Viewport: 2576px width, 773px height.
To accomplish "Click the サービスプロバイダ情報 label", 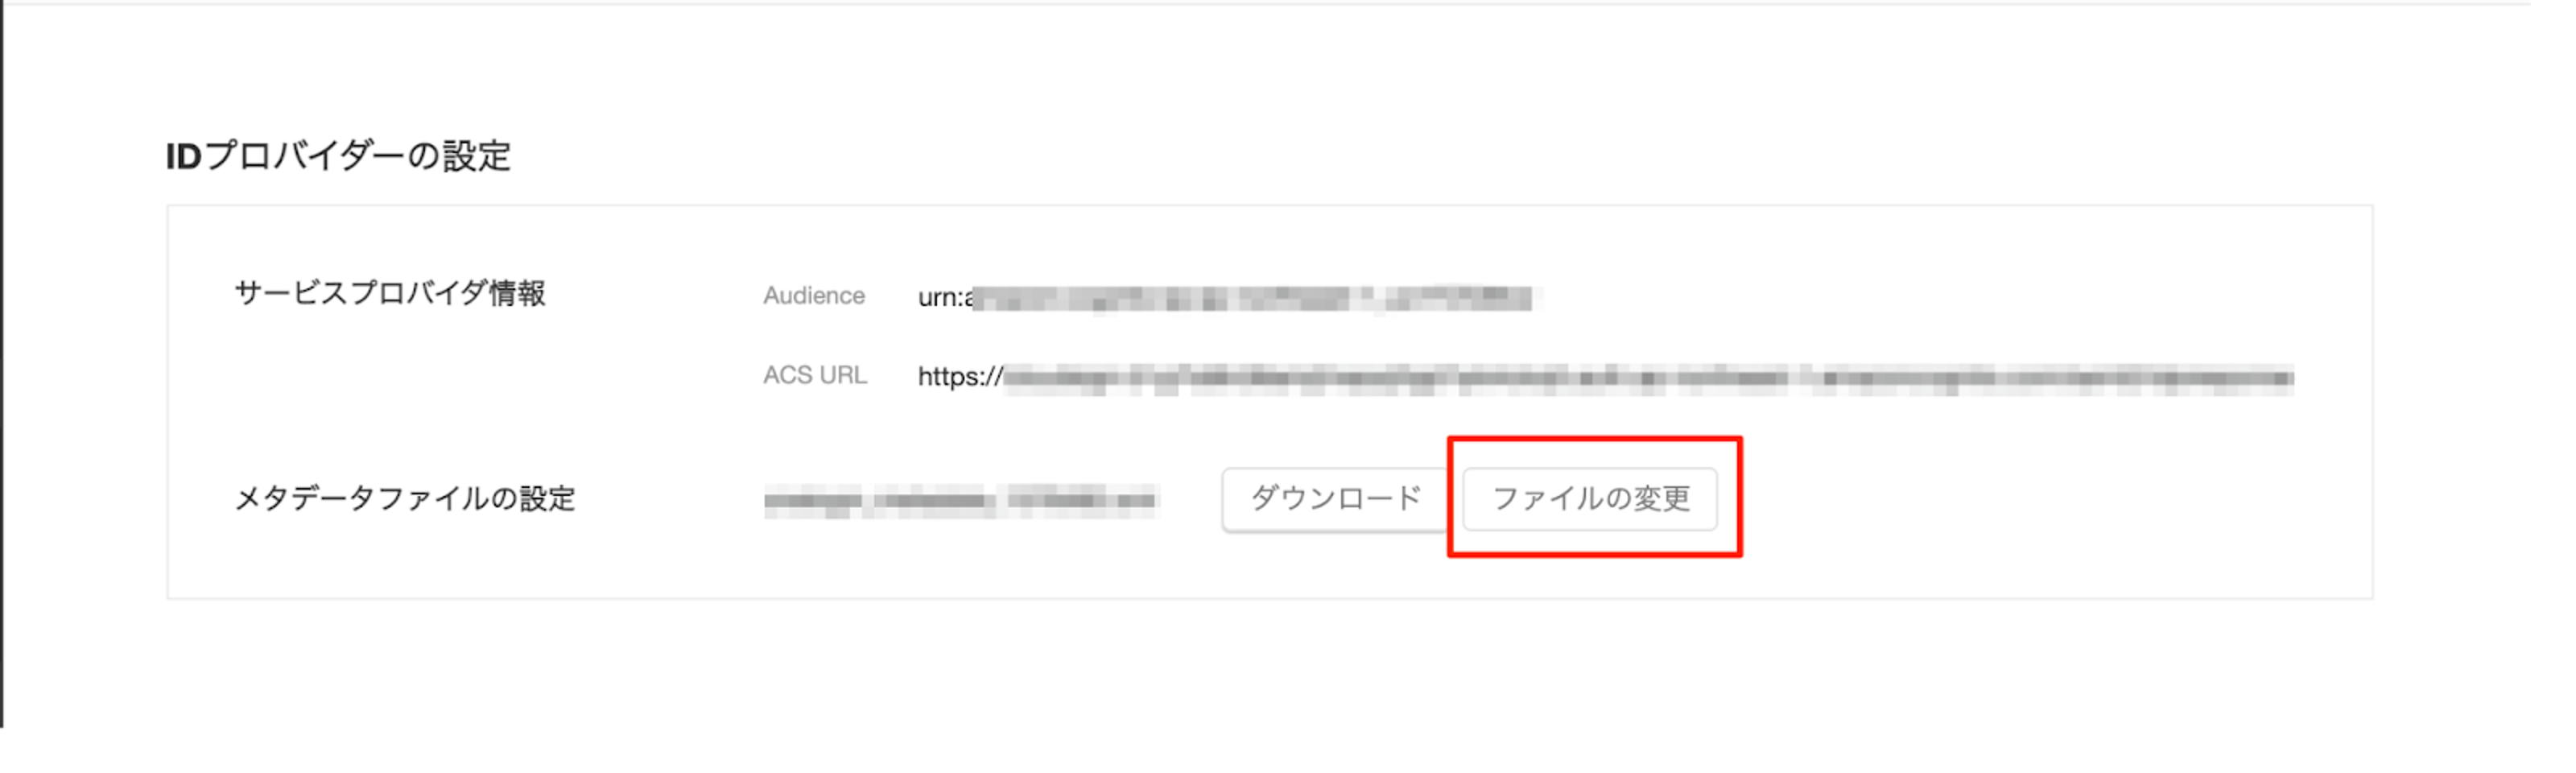I will click(x=390, y=294).
